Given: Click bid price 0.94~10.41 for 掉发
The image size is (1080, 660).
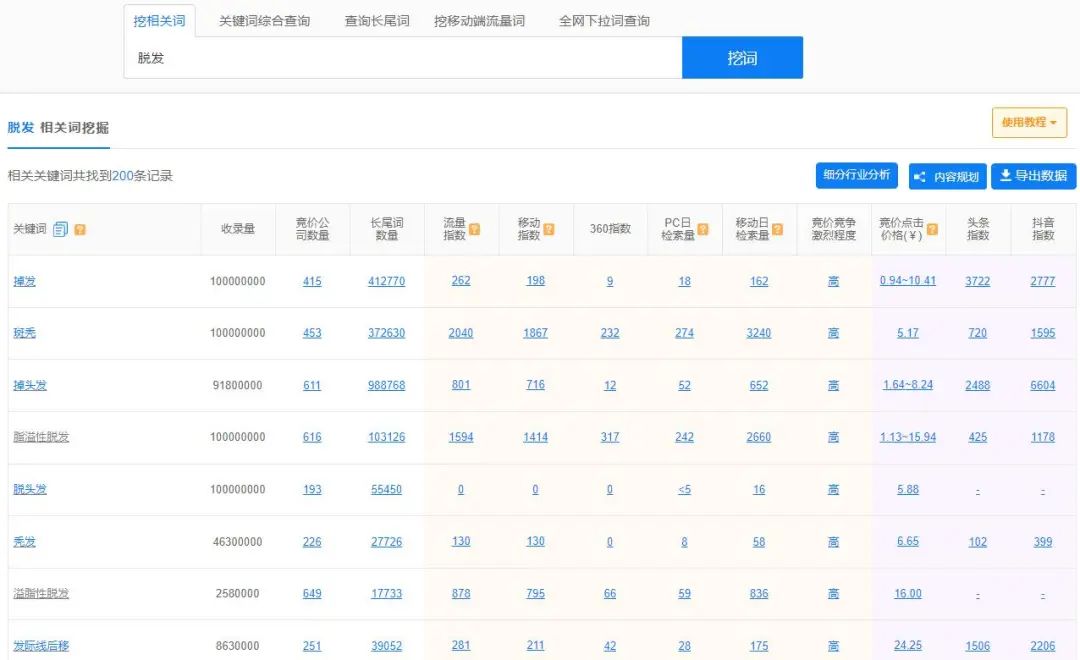Looking at the screenshot, I should (x=908, y=280).
